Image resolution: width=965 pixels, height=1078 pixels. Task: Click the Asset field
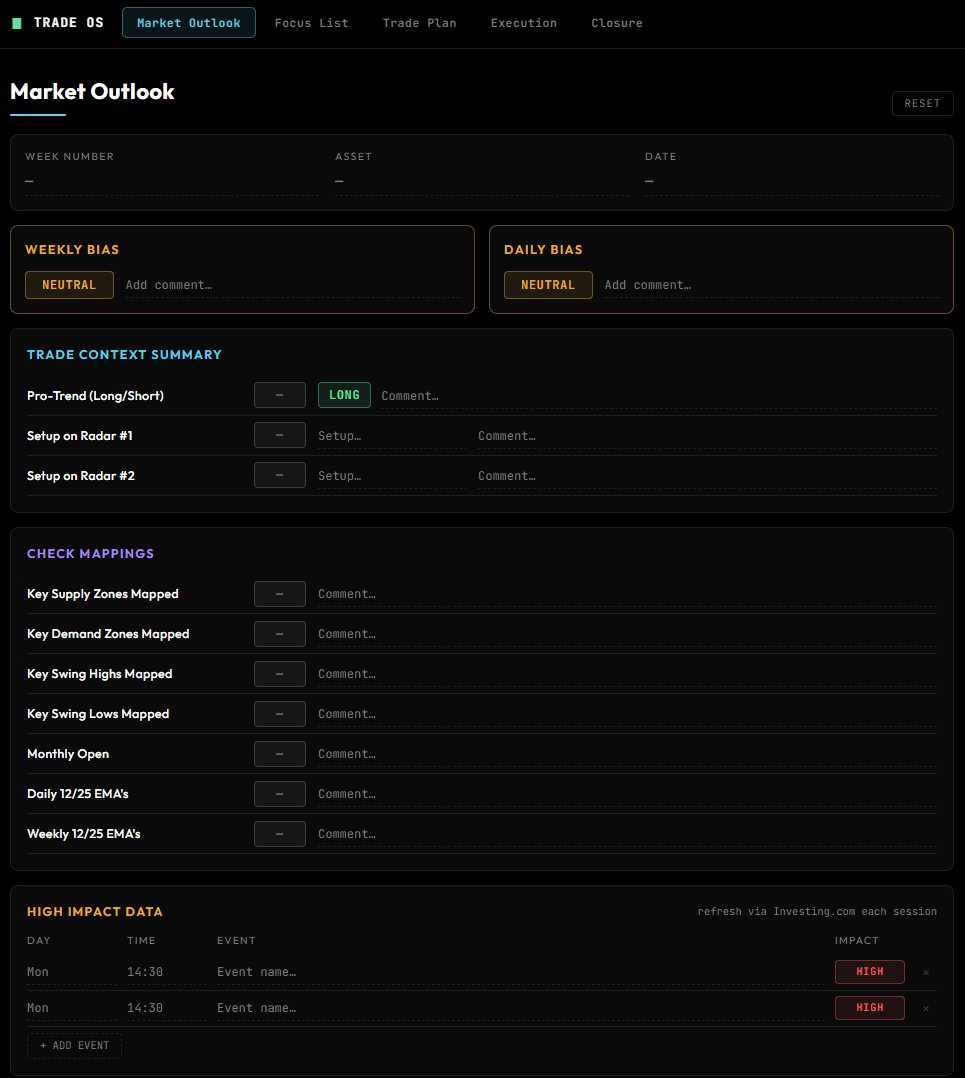482,182
